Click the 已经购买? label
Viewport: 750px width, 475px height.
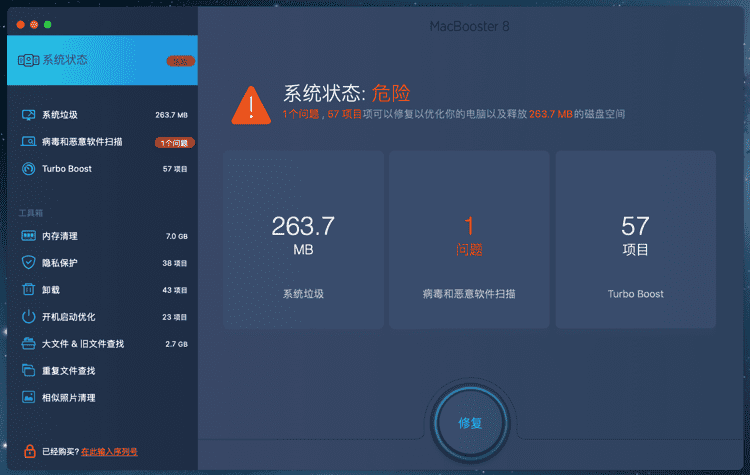(60, 452)
